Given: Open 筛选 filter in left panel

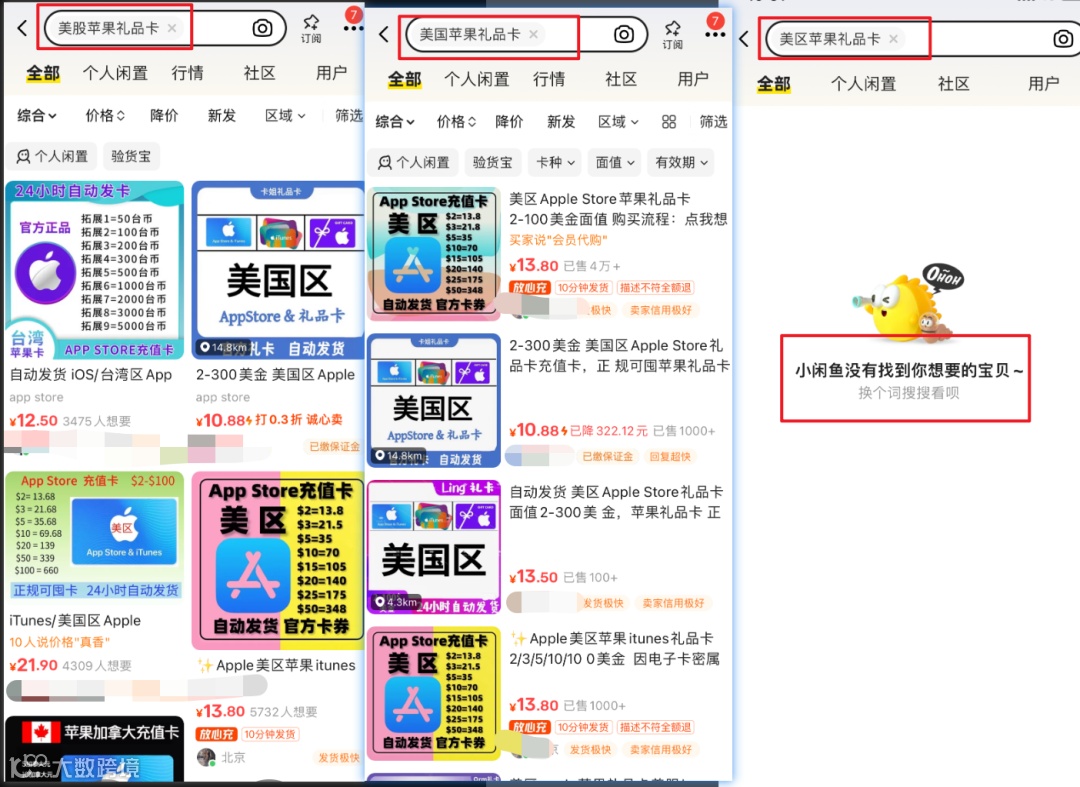Looking at the screenshot, I should [349, 116].
